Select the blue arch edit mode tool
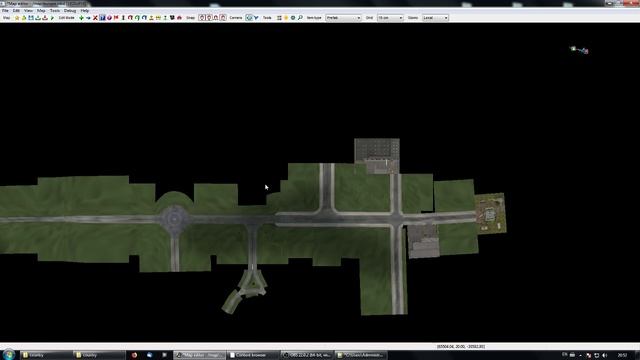Screen dimensions: 640x360 pyautogui.click(x=144, y=18)
